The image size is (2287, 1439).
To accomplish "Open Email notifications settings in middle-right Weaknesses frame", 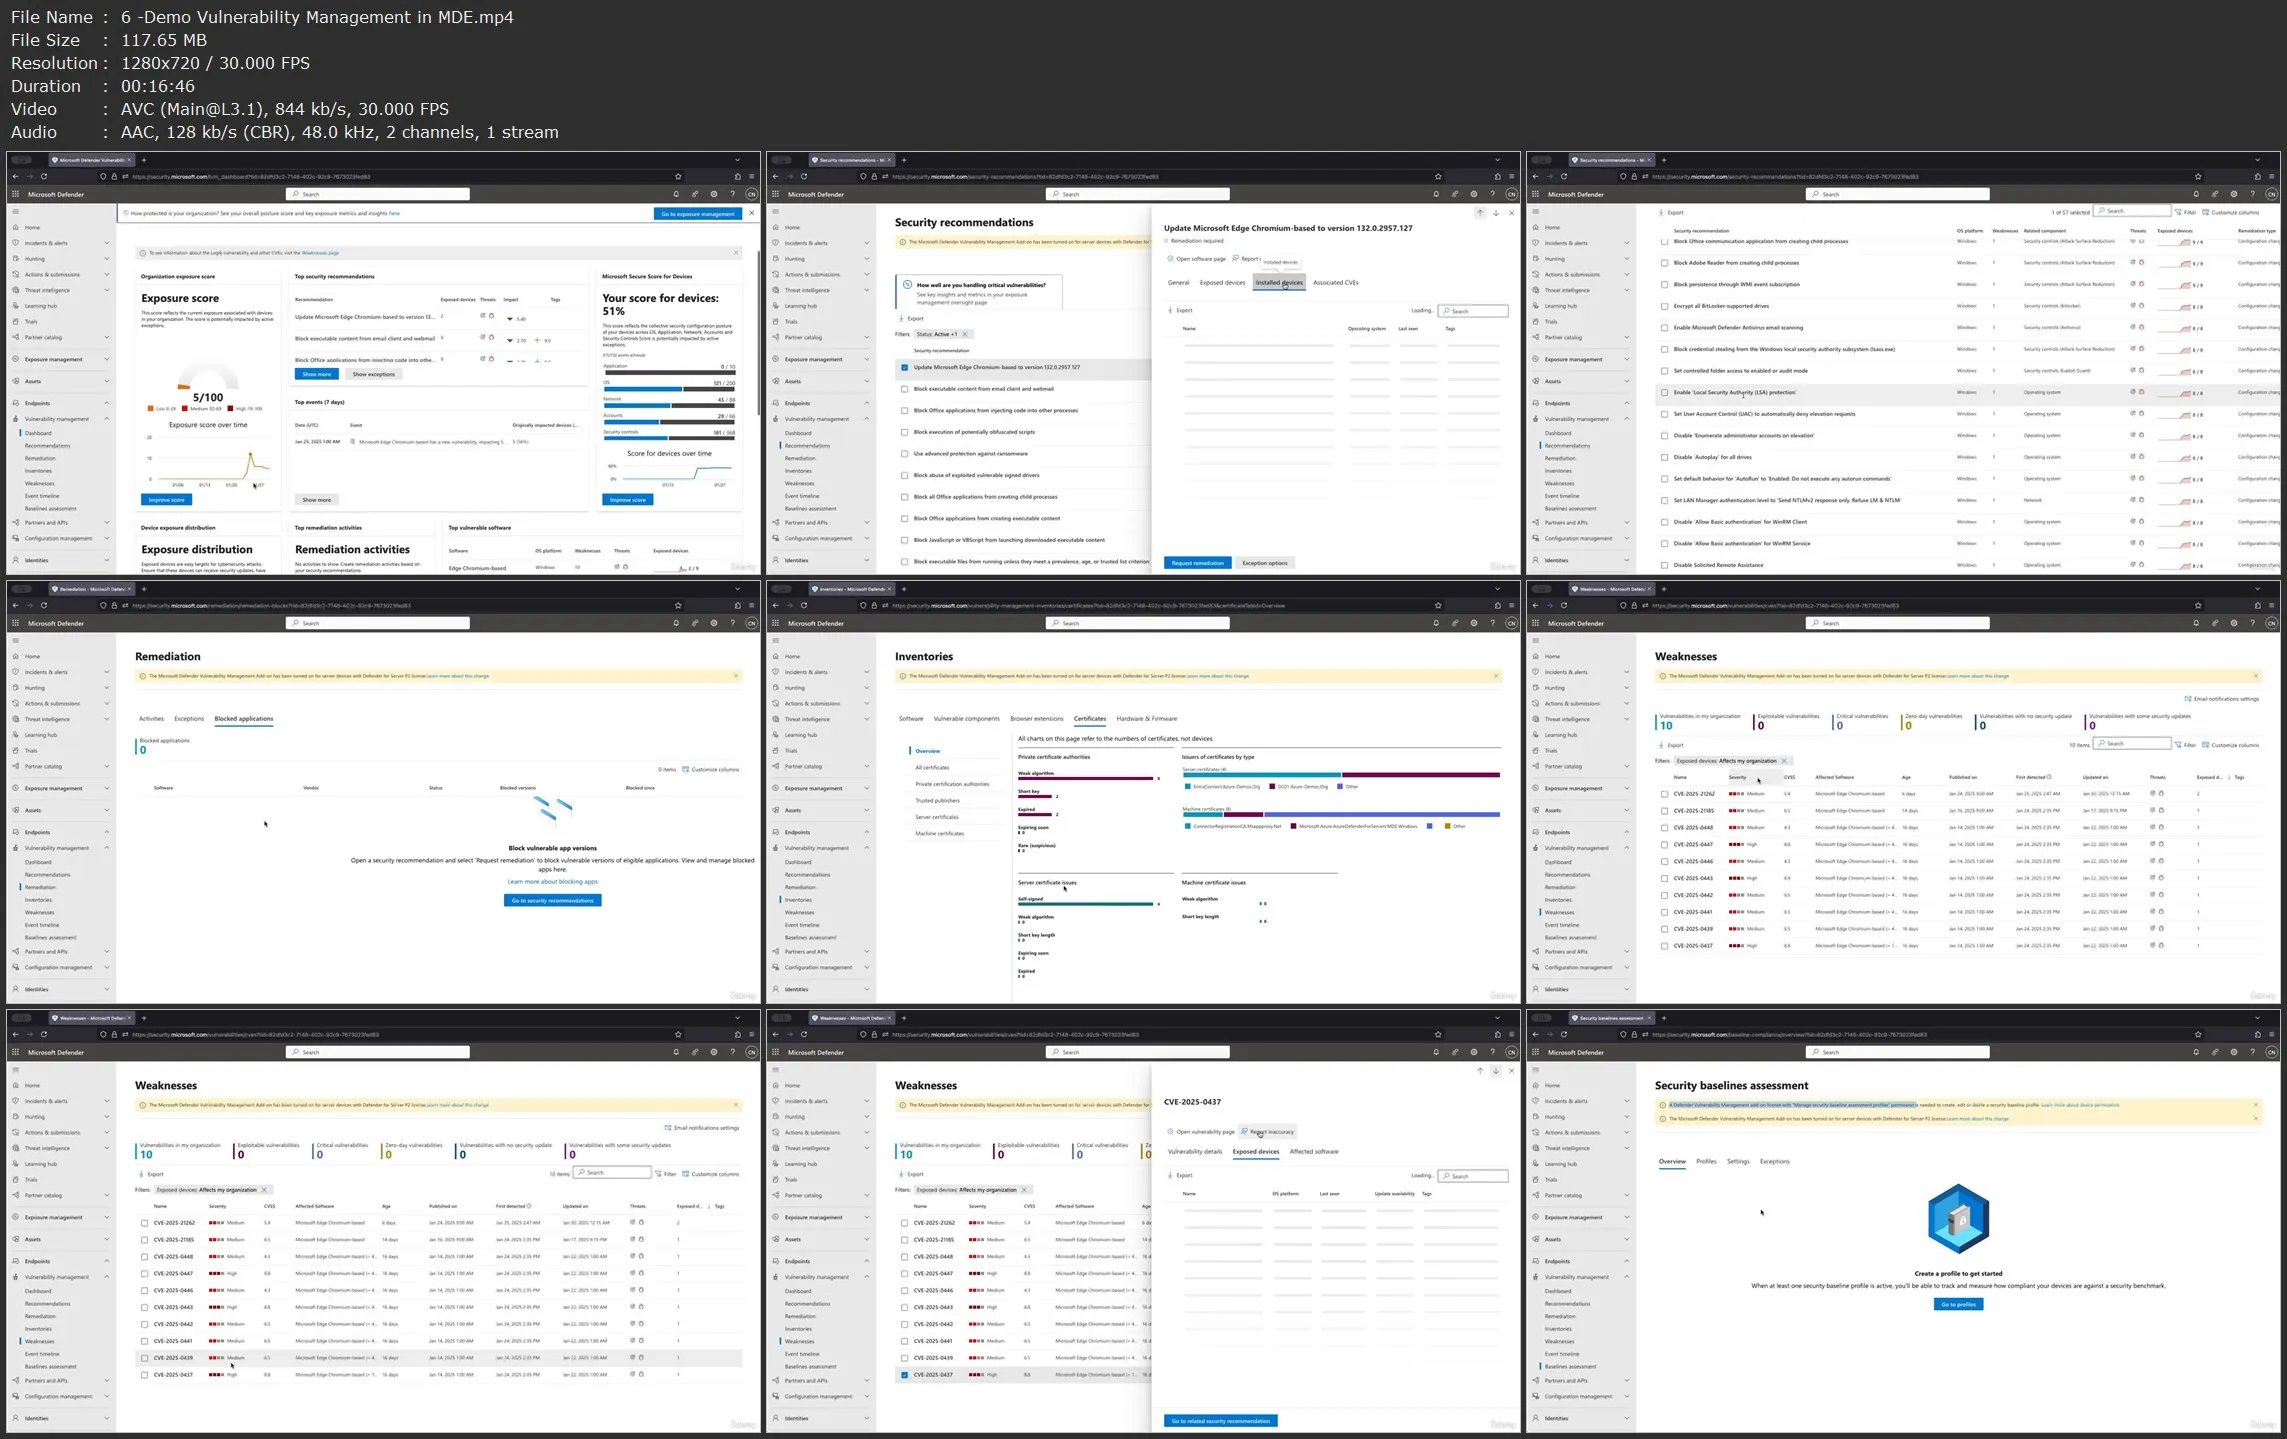I will pyautogui.click(x=2222, y=699).
